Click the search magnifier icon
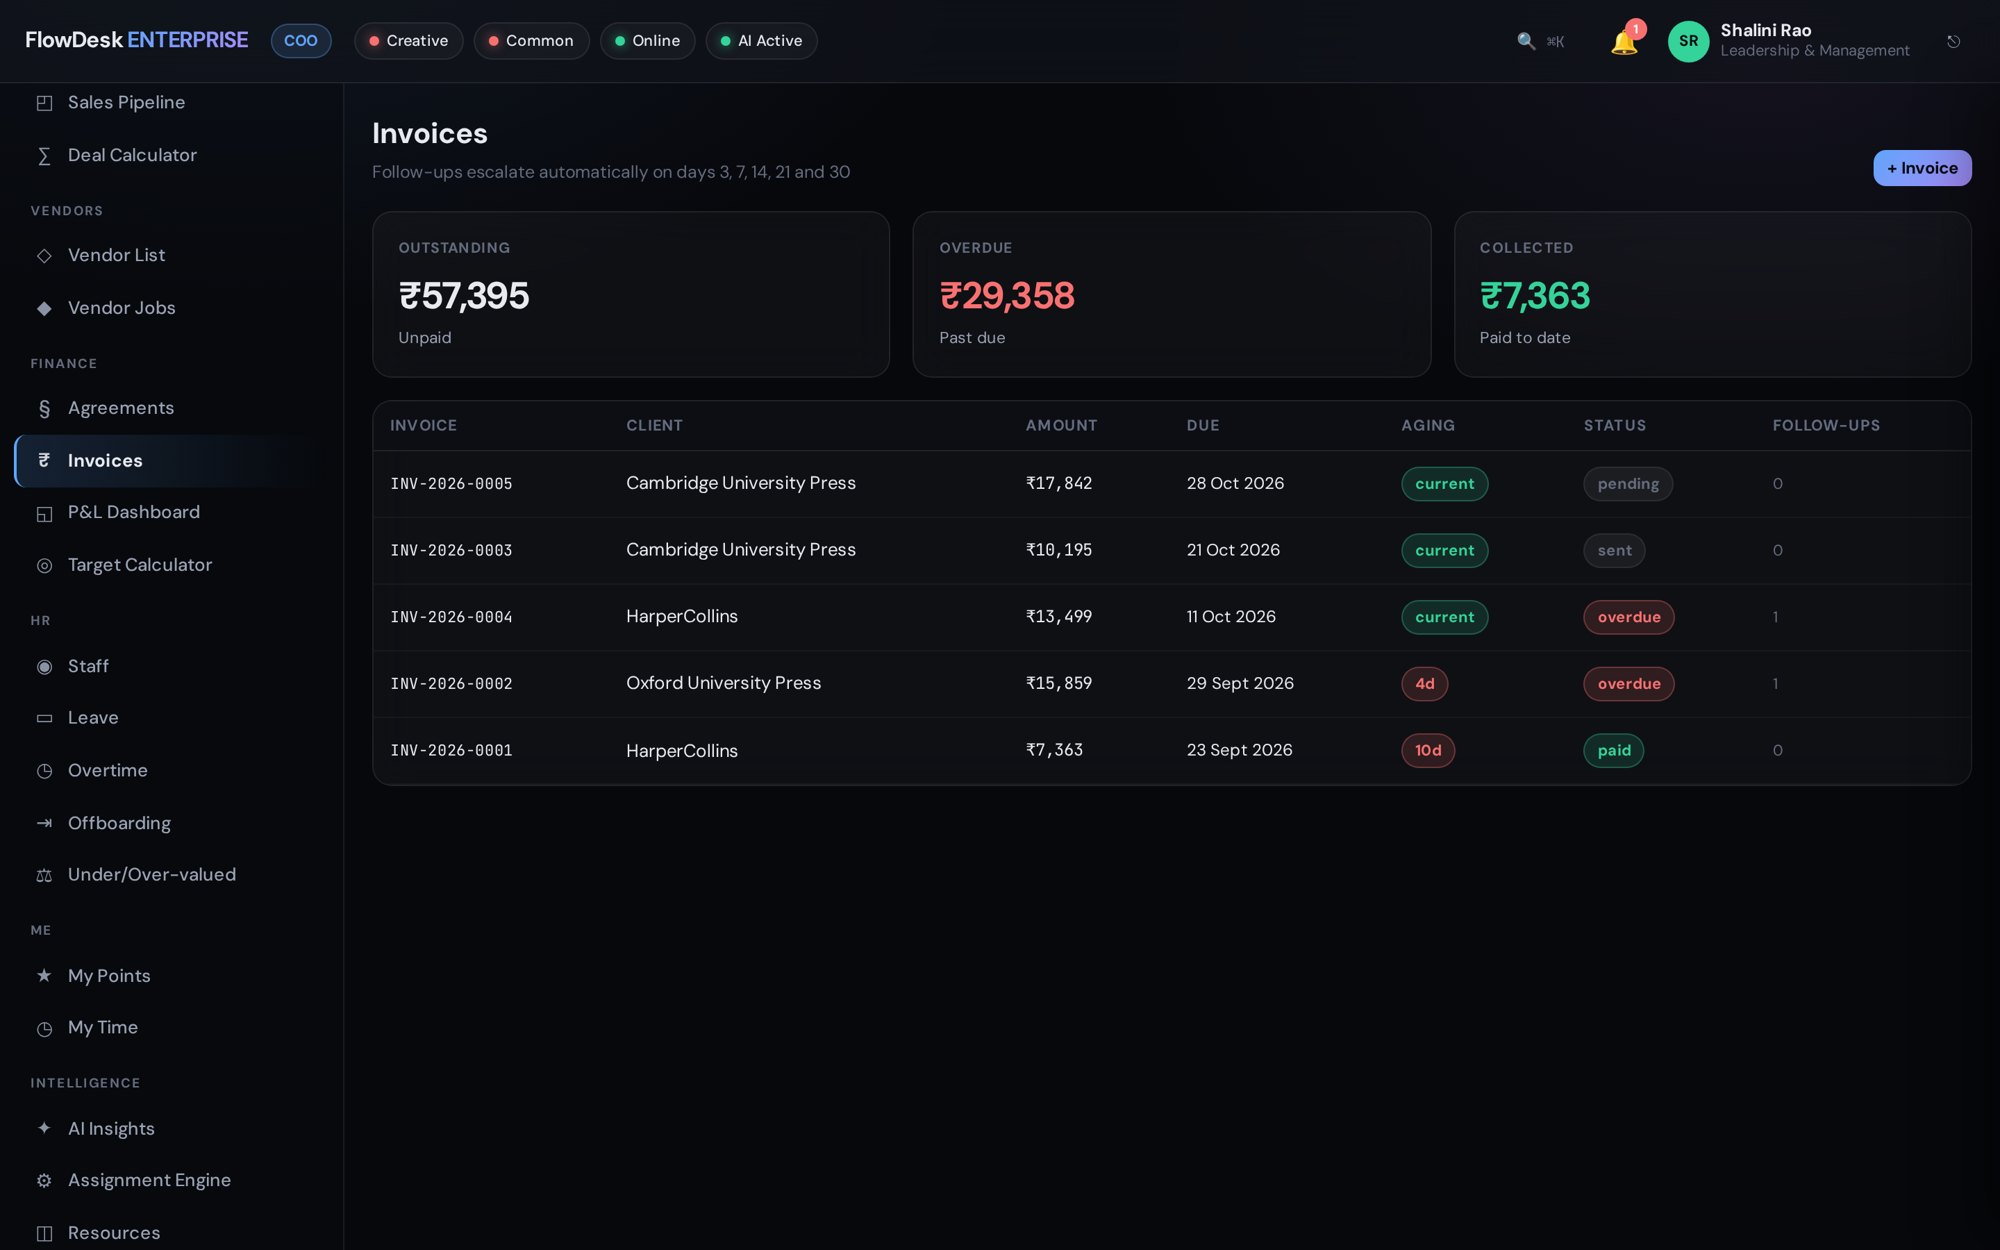Screen dimensions: 2000x1250 click(x=1526, y=41)
